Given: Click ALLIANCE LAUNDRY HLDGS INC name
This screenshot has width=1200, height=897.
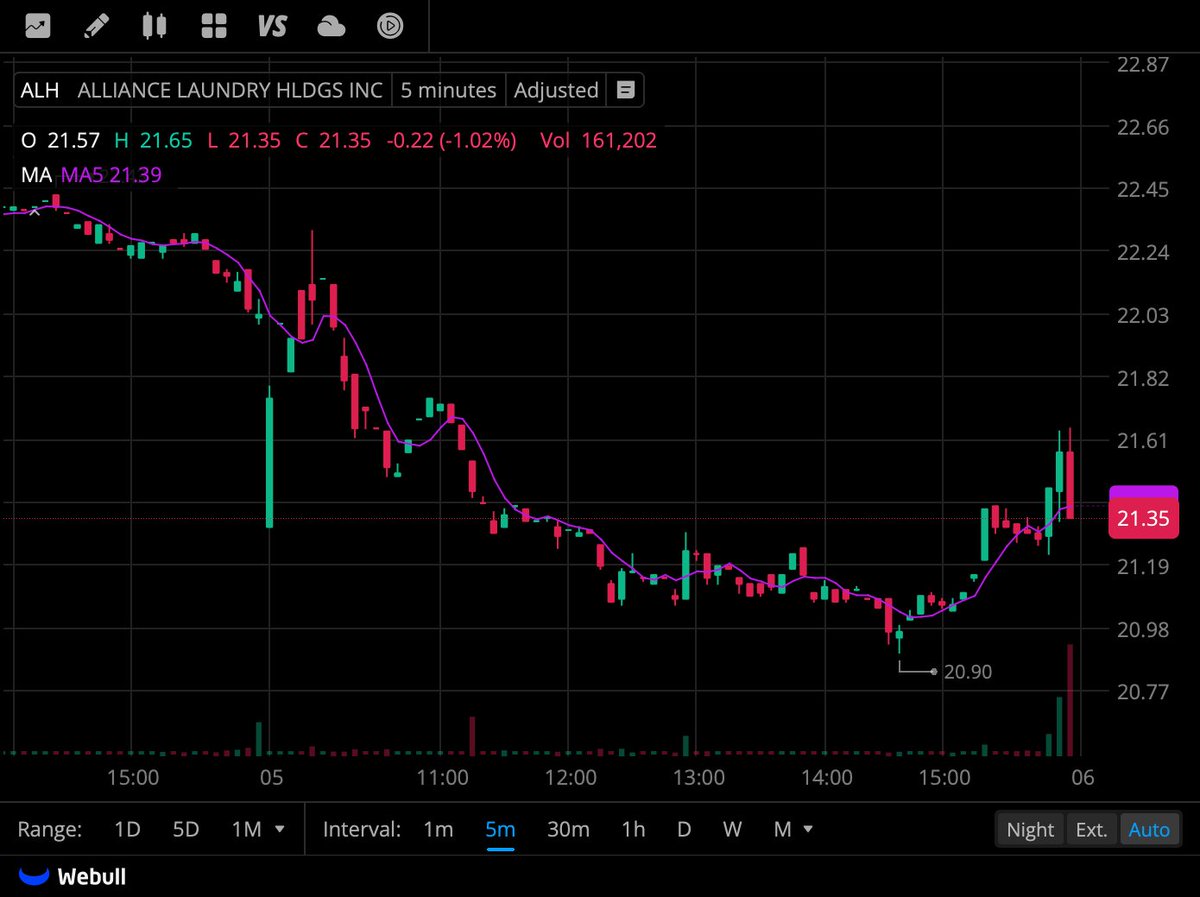Looking at the screenshot, I should tap(230, 90).
